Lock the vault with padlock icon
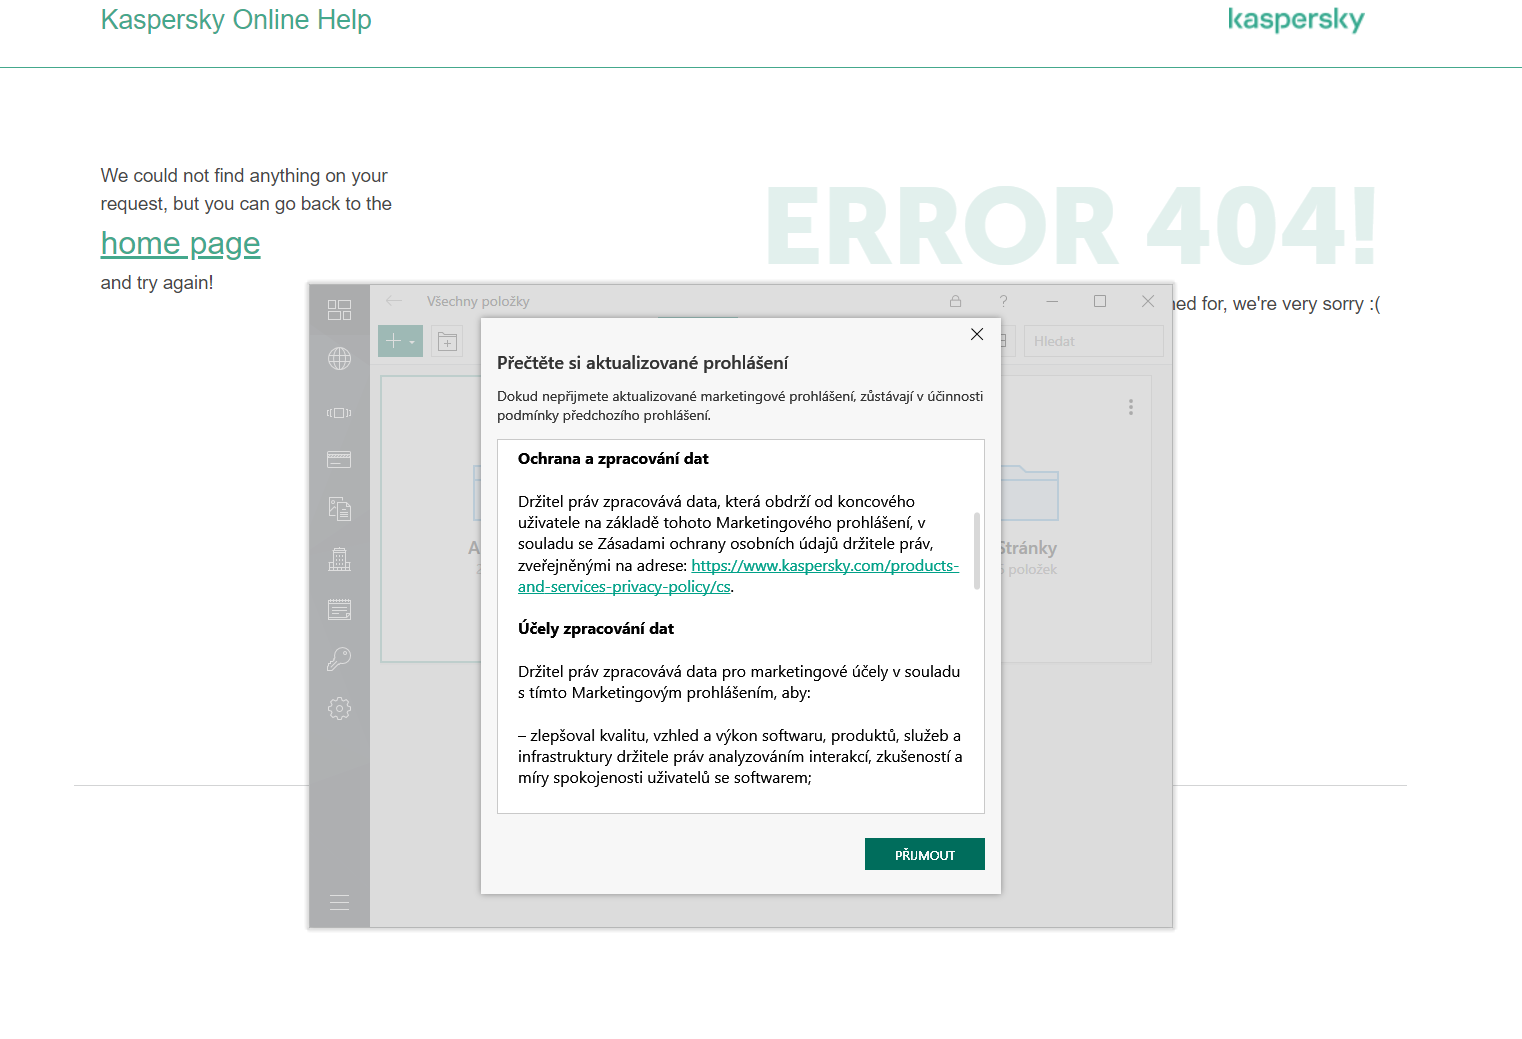Screen dimensions: 1522x1039 (x=955, y=301)
